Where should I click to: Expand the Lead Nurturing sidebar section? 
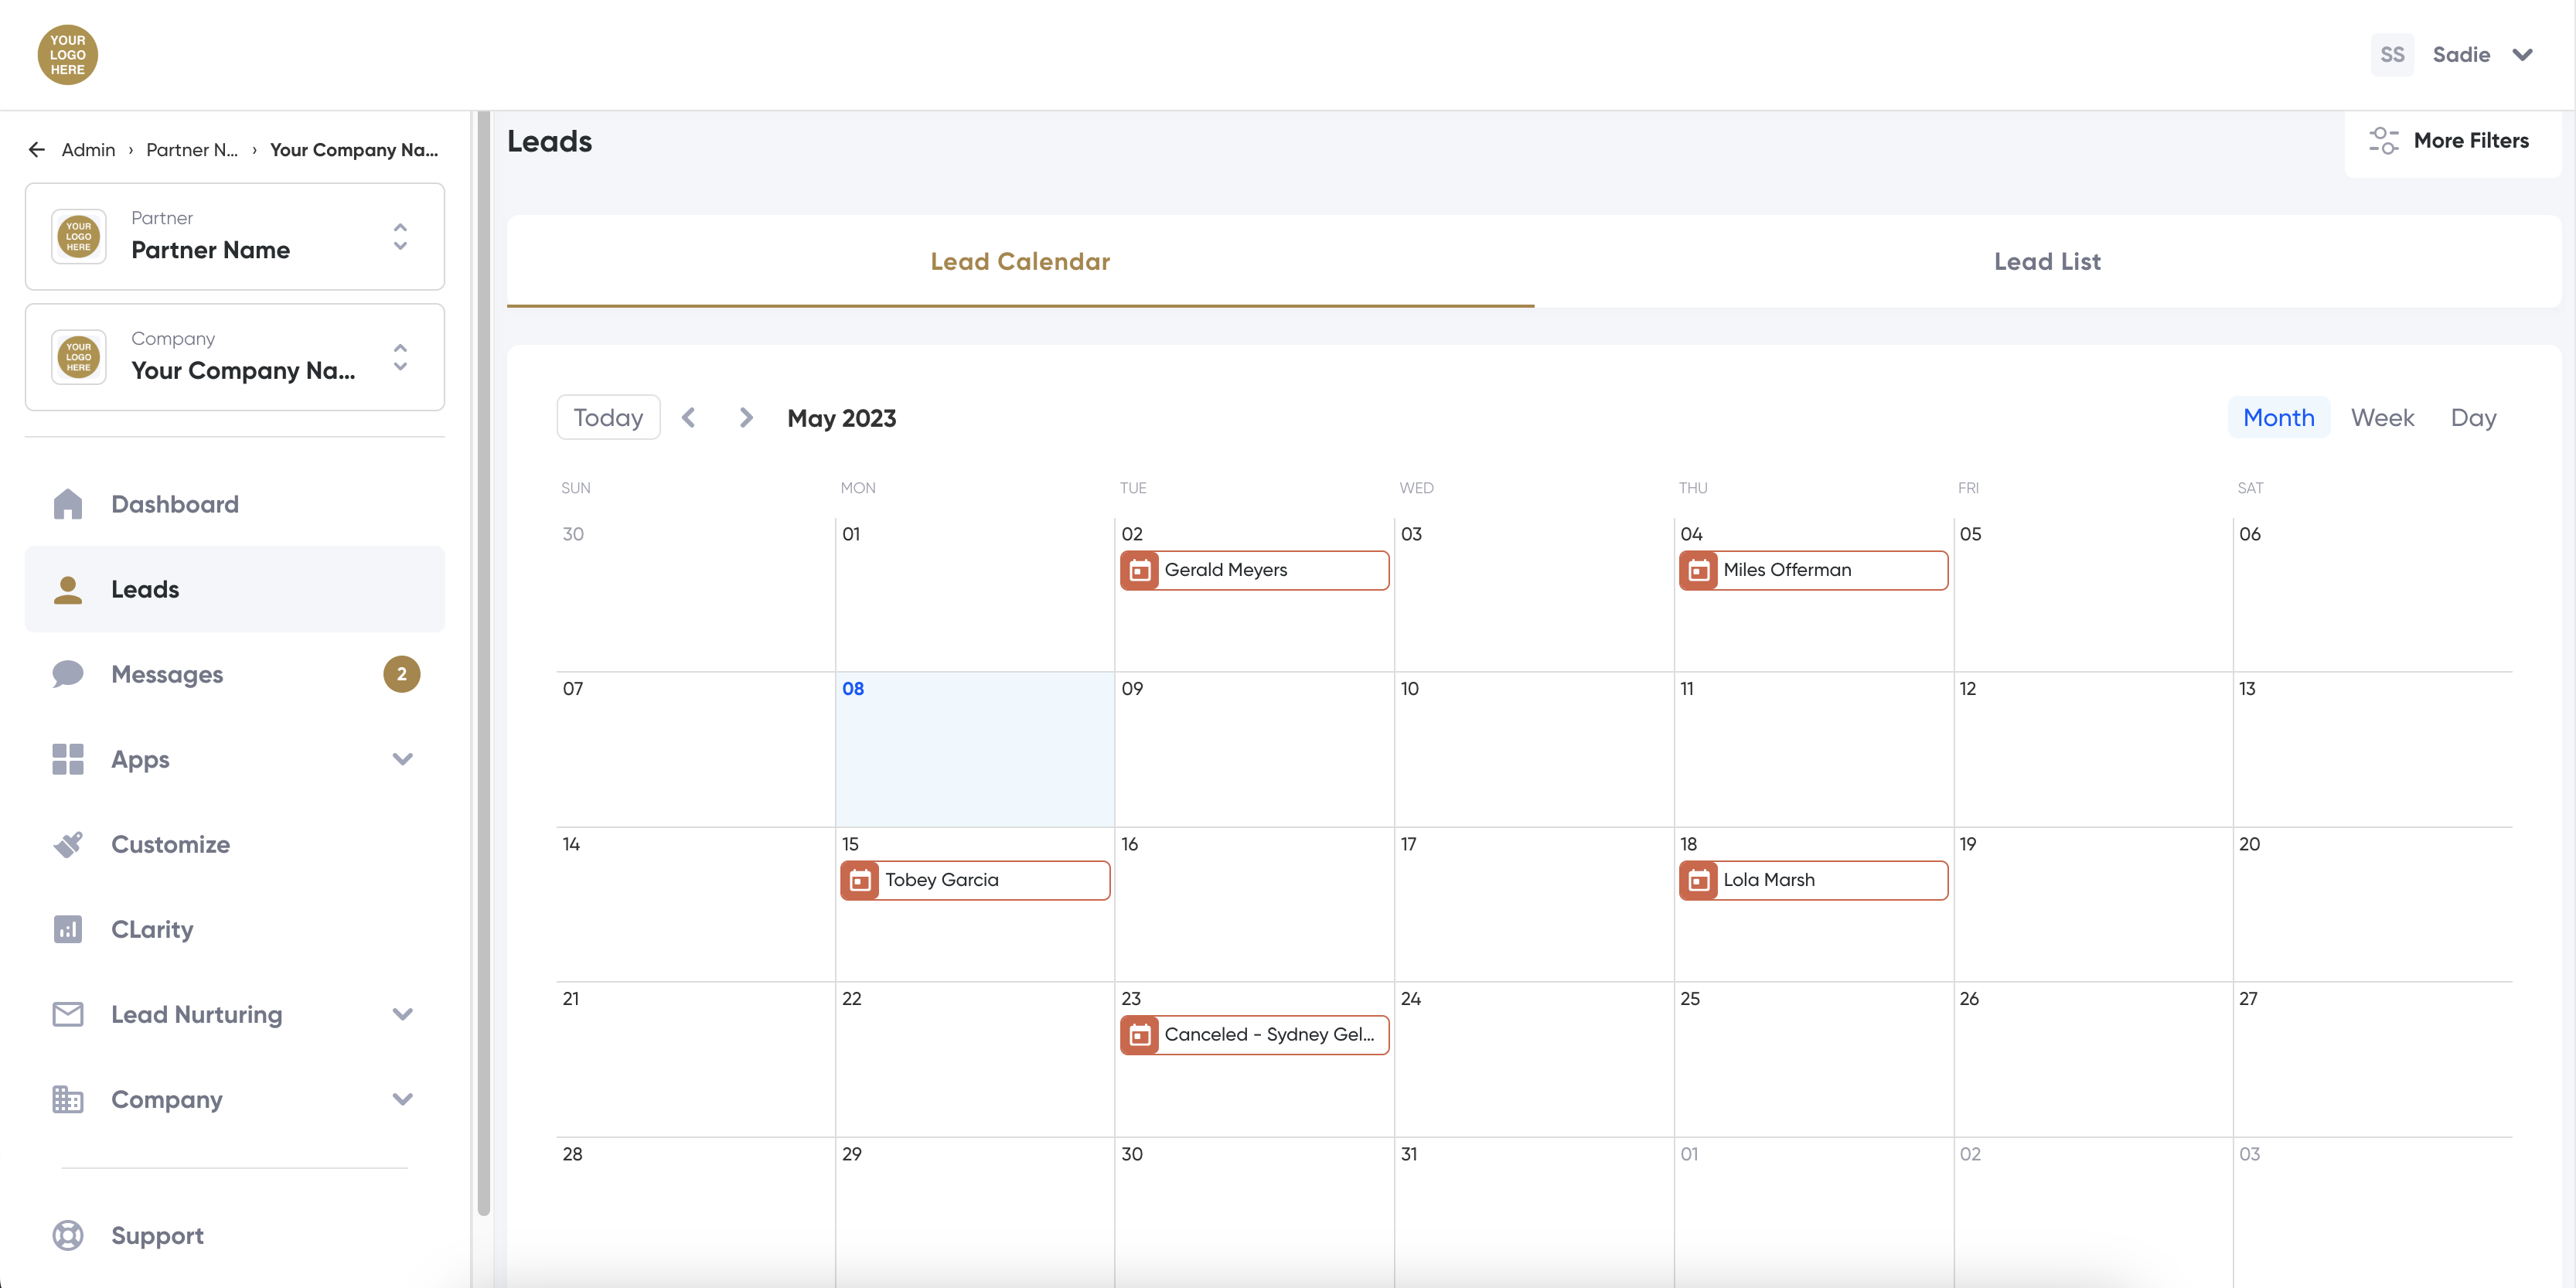[402, 1014]
